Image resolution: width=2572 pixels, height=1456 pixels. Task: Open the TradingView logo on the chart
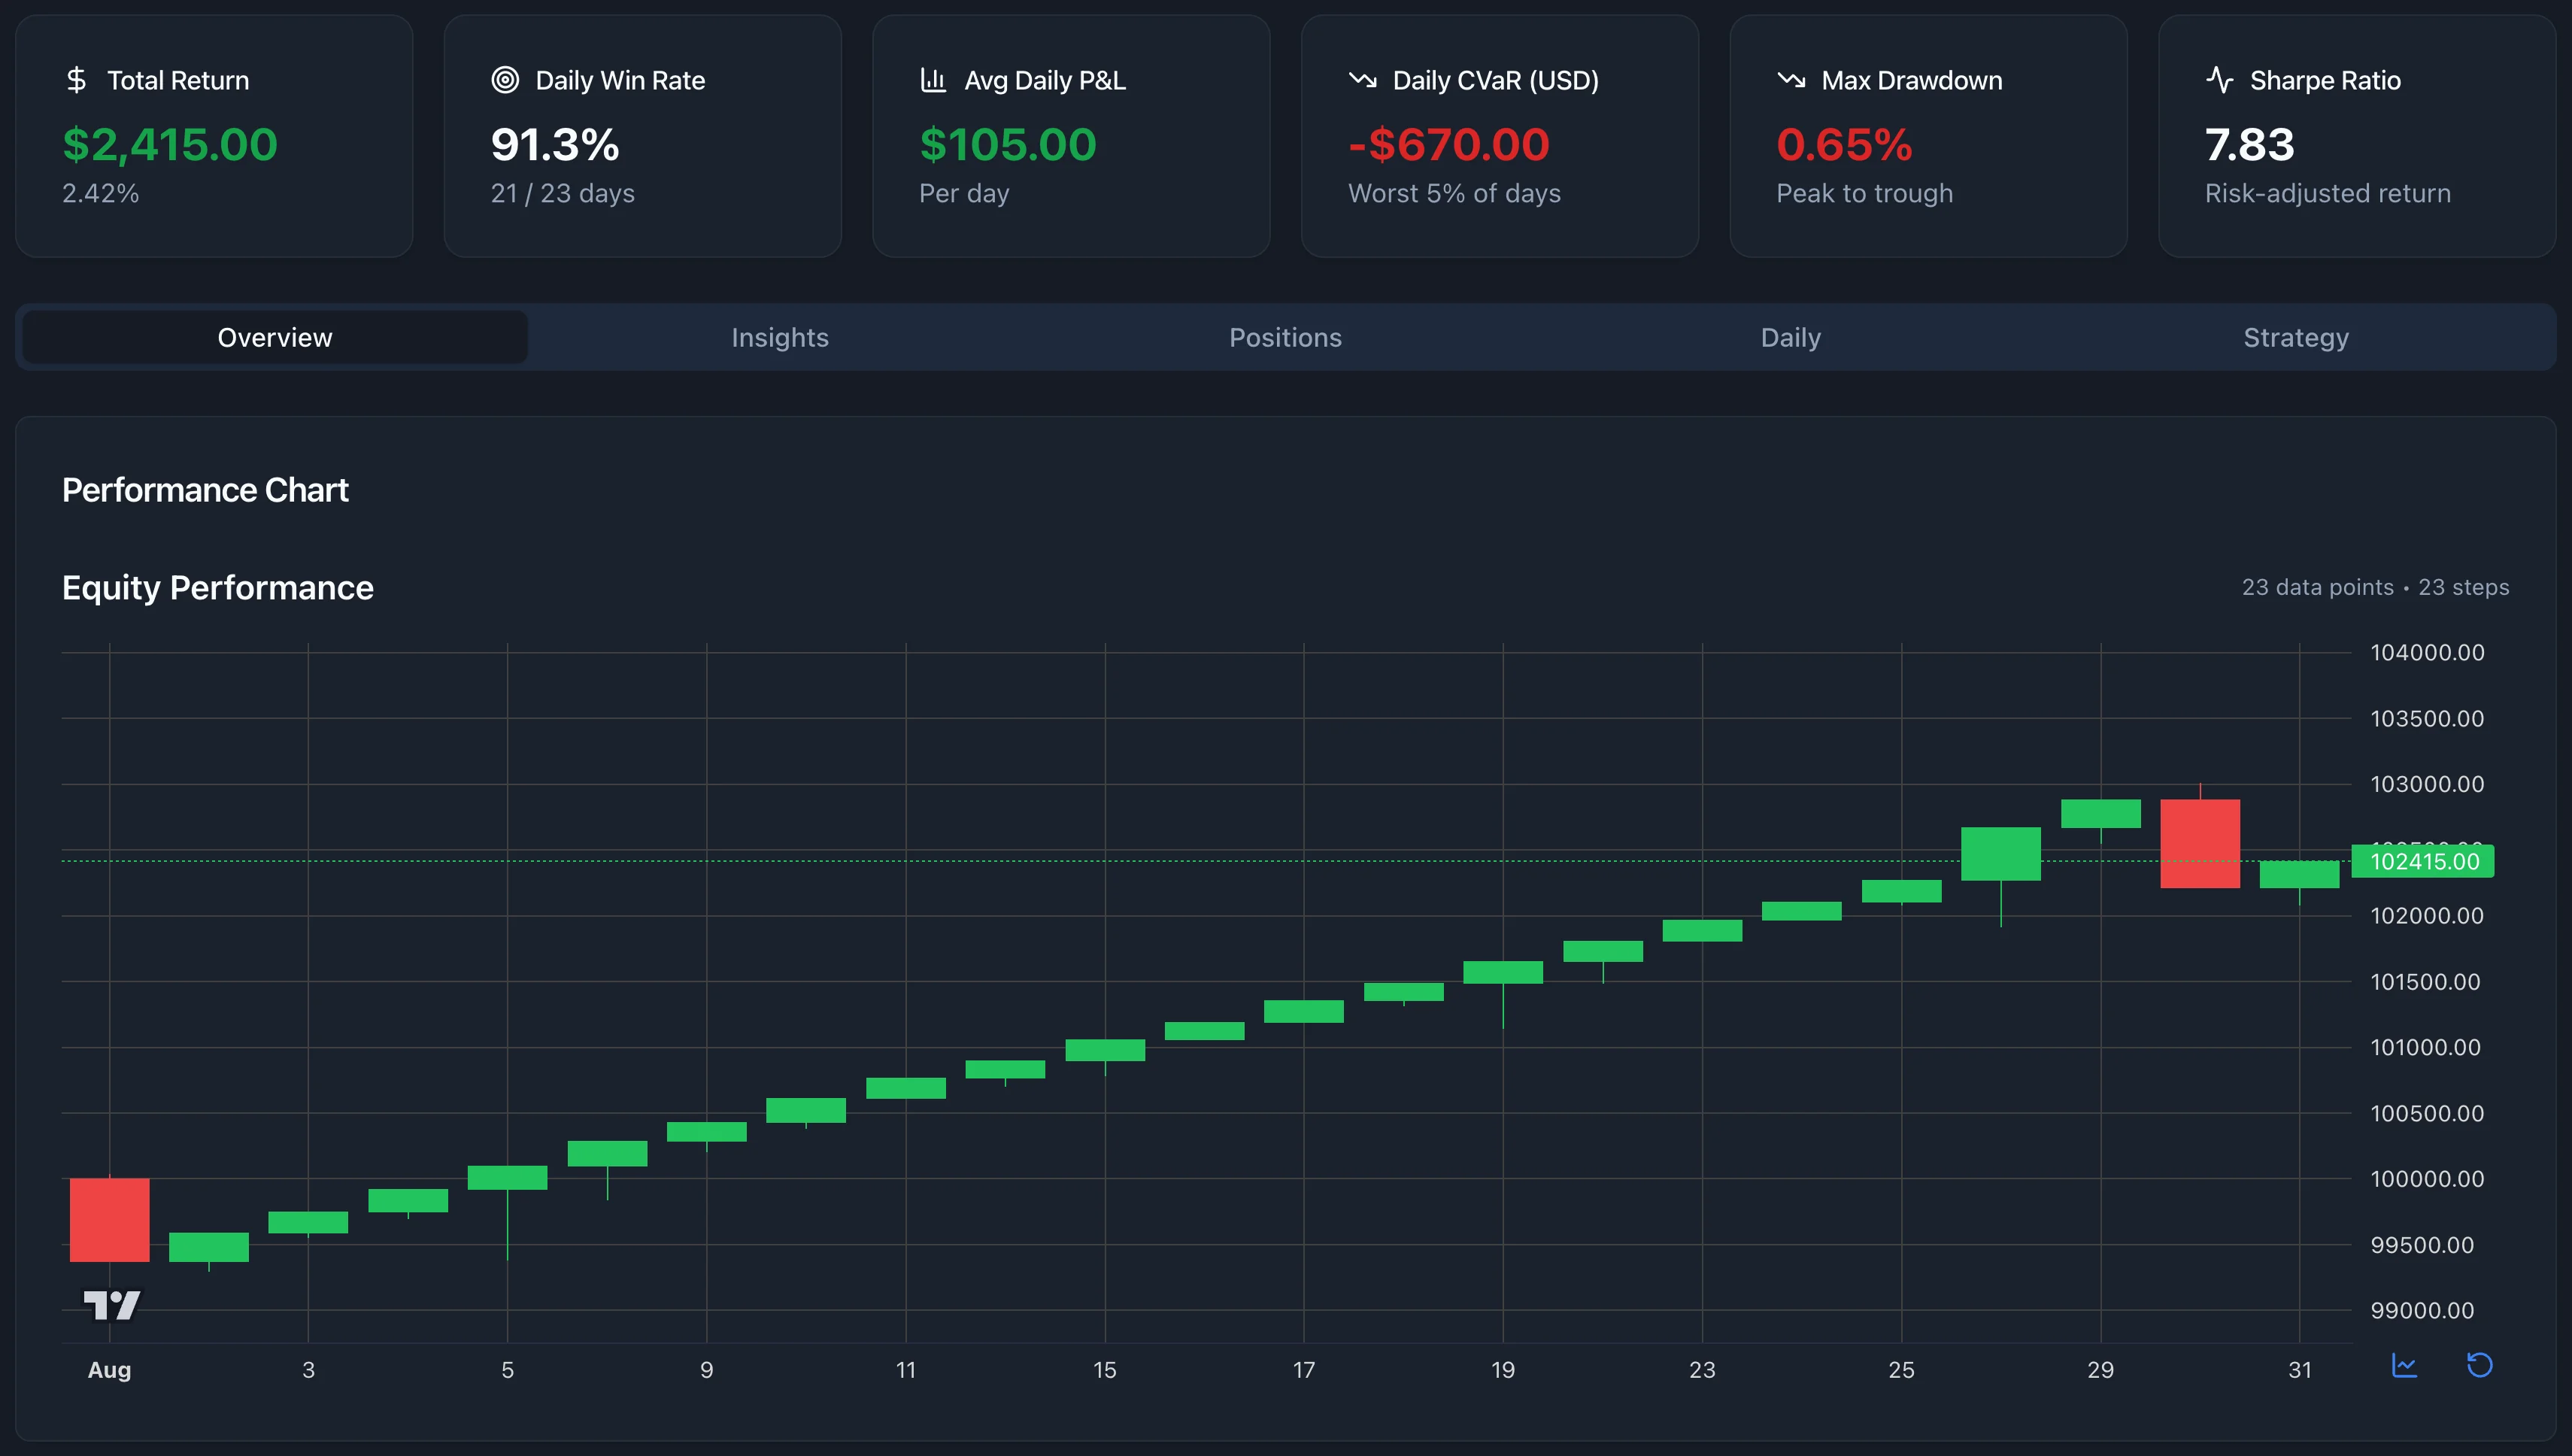111,1305
